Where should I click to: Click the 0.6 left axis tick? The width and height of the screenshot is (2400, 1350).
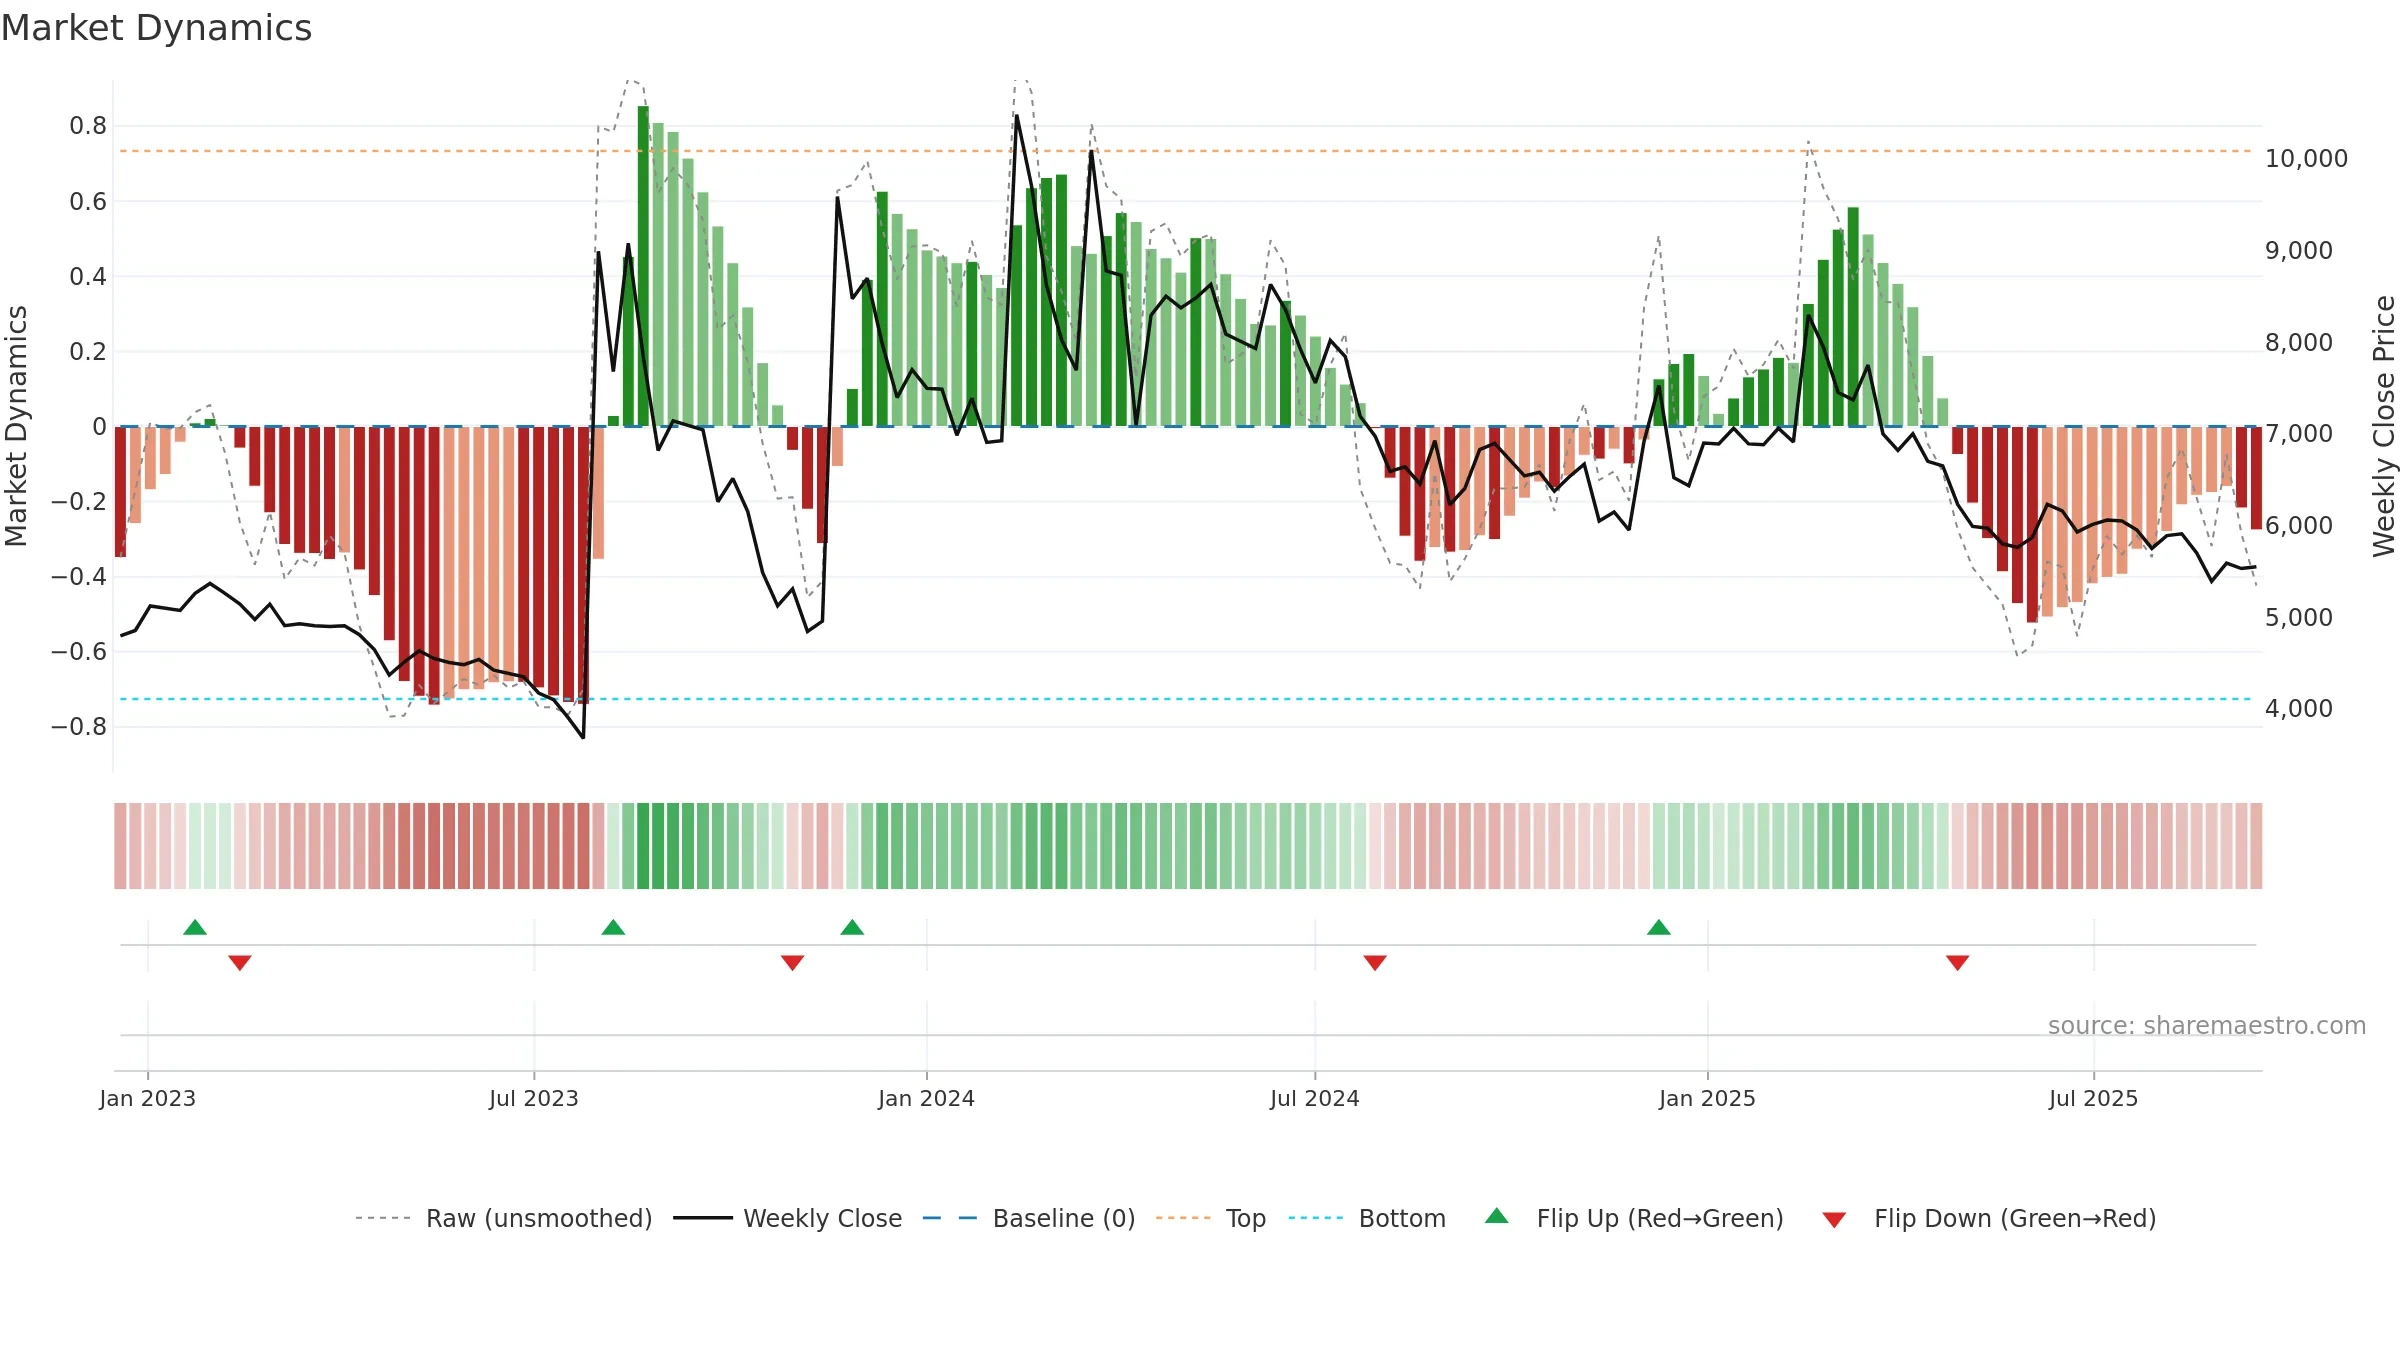pos(88,201)
